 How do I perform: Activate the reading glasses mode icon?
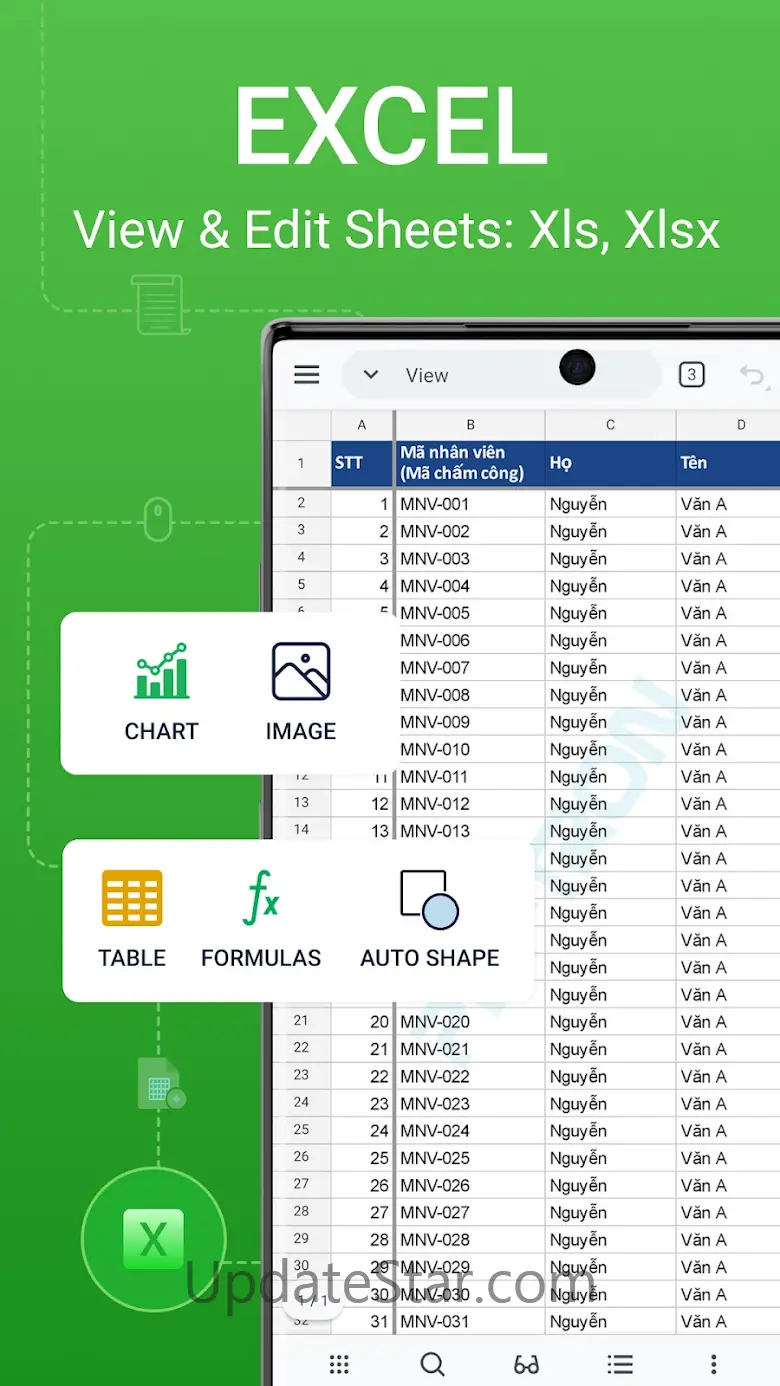pos(526,1364)
